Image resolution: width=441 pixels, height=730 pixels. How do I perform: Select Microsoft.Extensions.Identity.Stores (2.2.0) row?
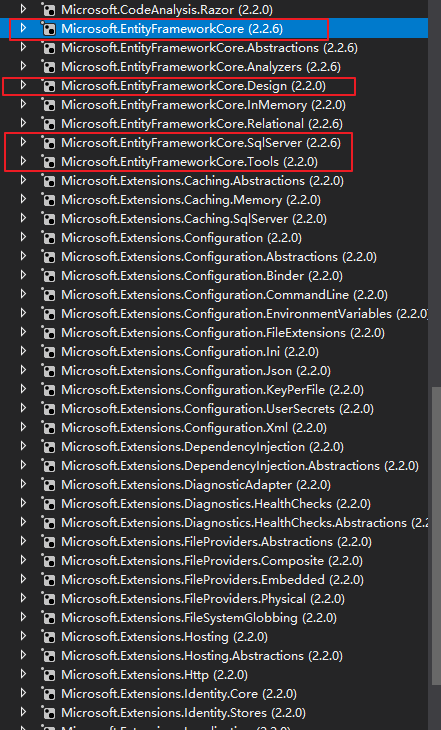[214, 712]
